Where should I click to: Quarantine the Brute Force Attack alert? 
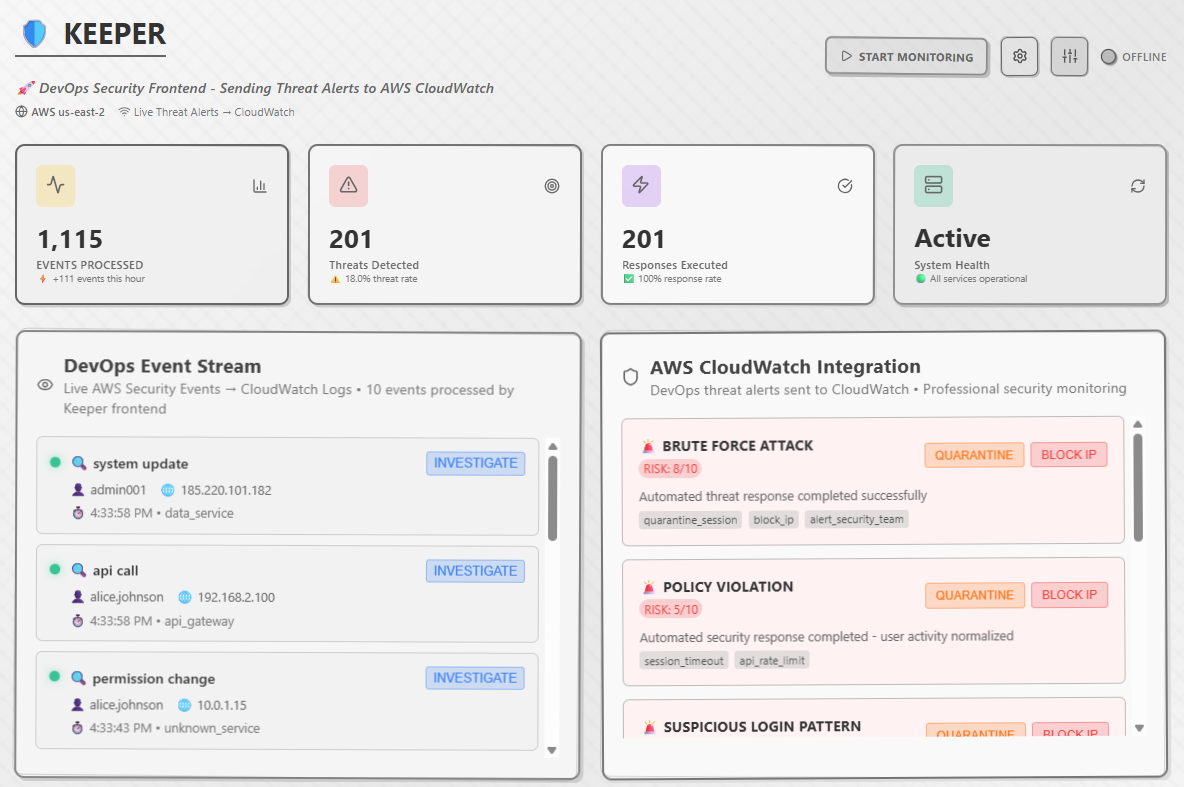click(x=974, y=455)
